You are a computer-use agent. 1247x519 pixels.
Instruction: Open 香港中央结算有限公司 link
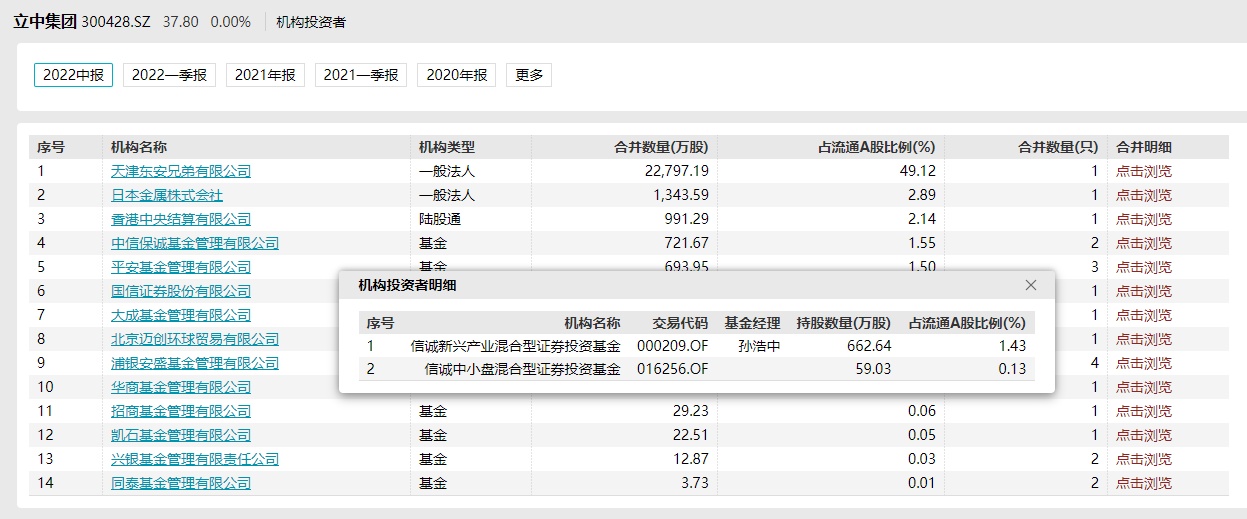coord(181,219)
